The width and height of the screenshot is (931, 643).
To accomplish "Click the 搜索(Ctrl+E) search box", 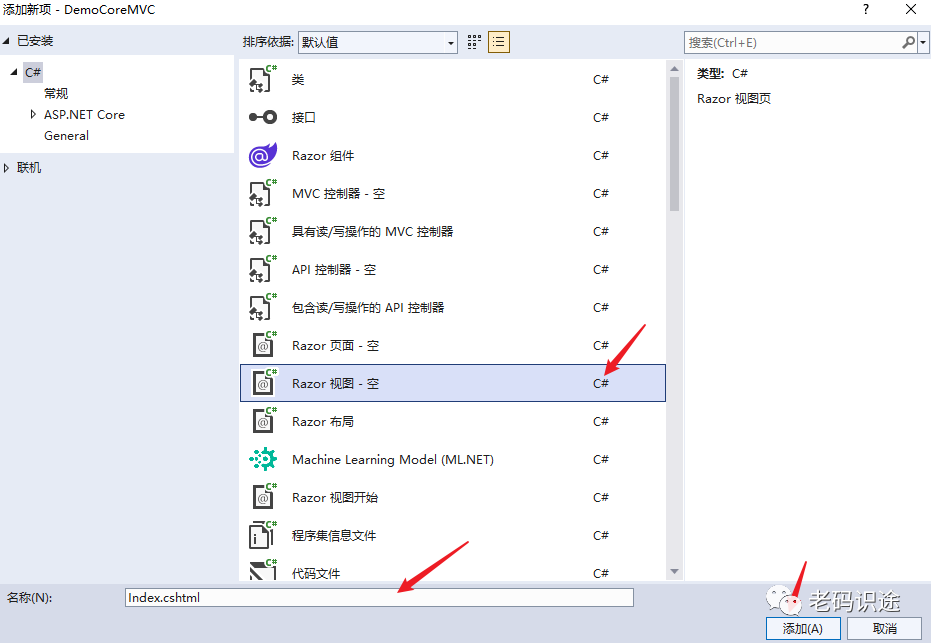I will pyautogui.click(x=793, y=42).
